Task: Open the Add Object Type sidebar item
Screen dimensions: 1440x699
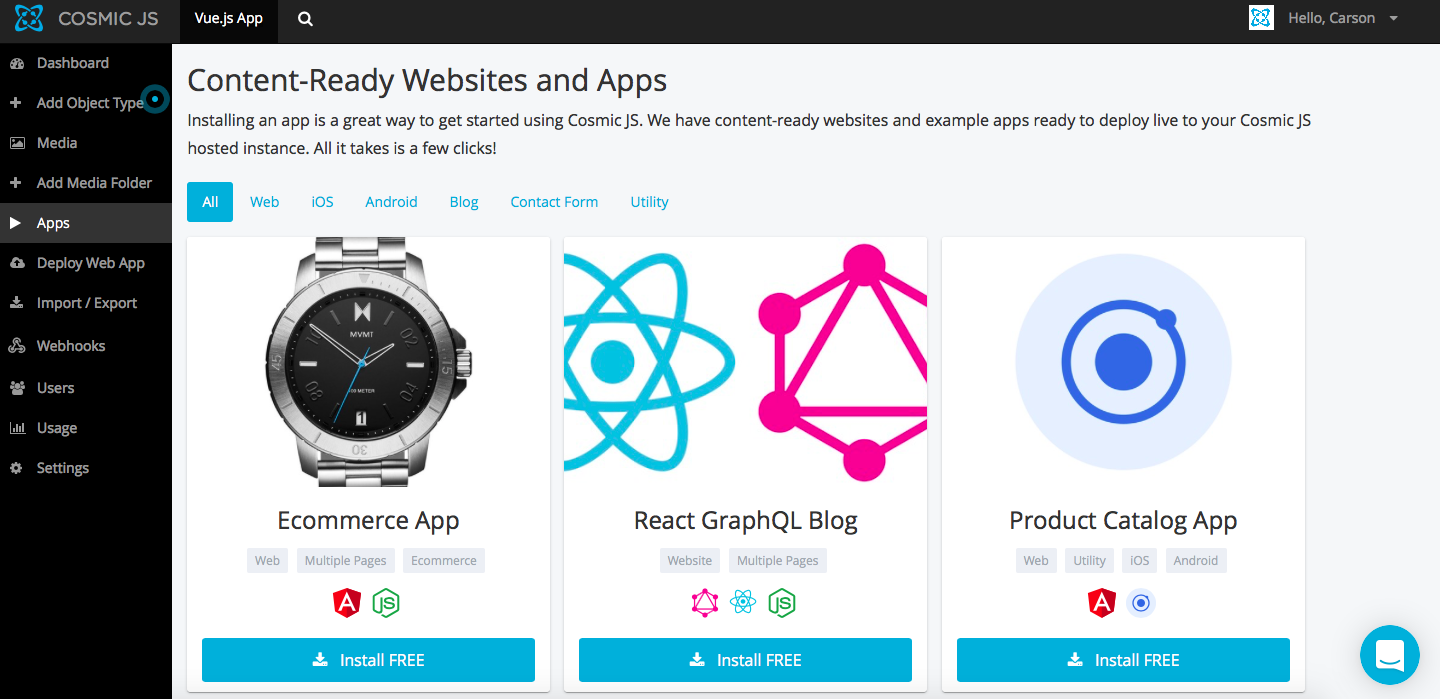Action: click(x=89, y=103)
